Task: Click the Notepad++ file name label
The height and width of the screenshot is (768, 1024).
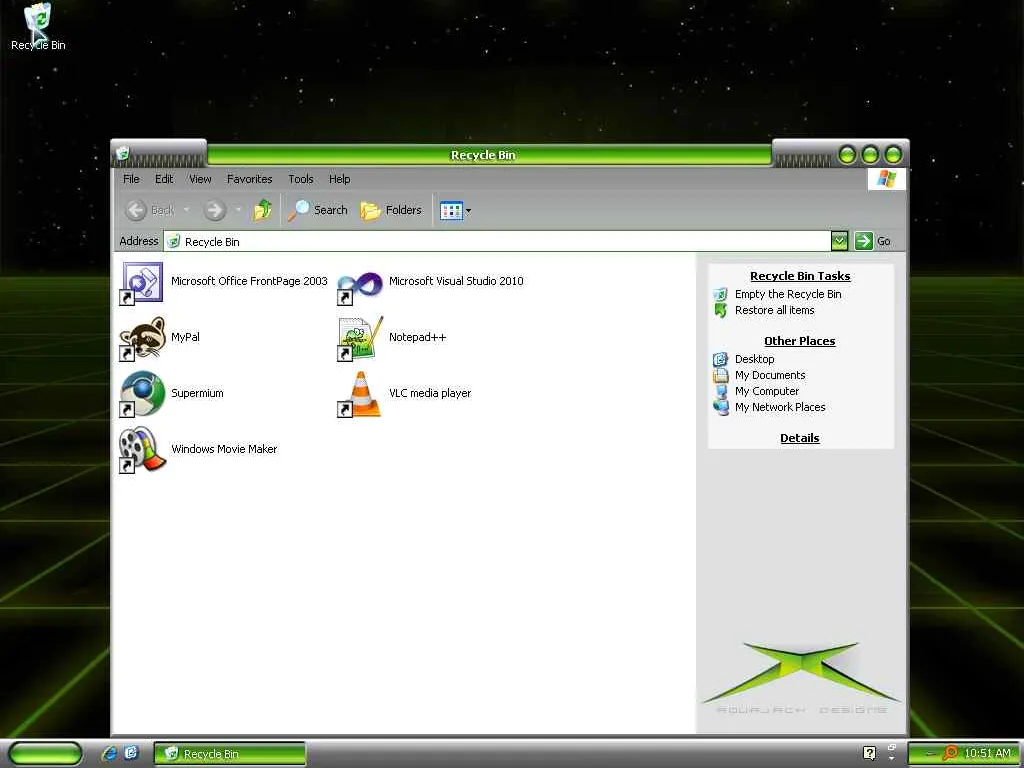Action: (417, 337)
